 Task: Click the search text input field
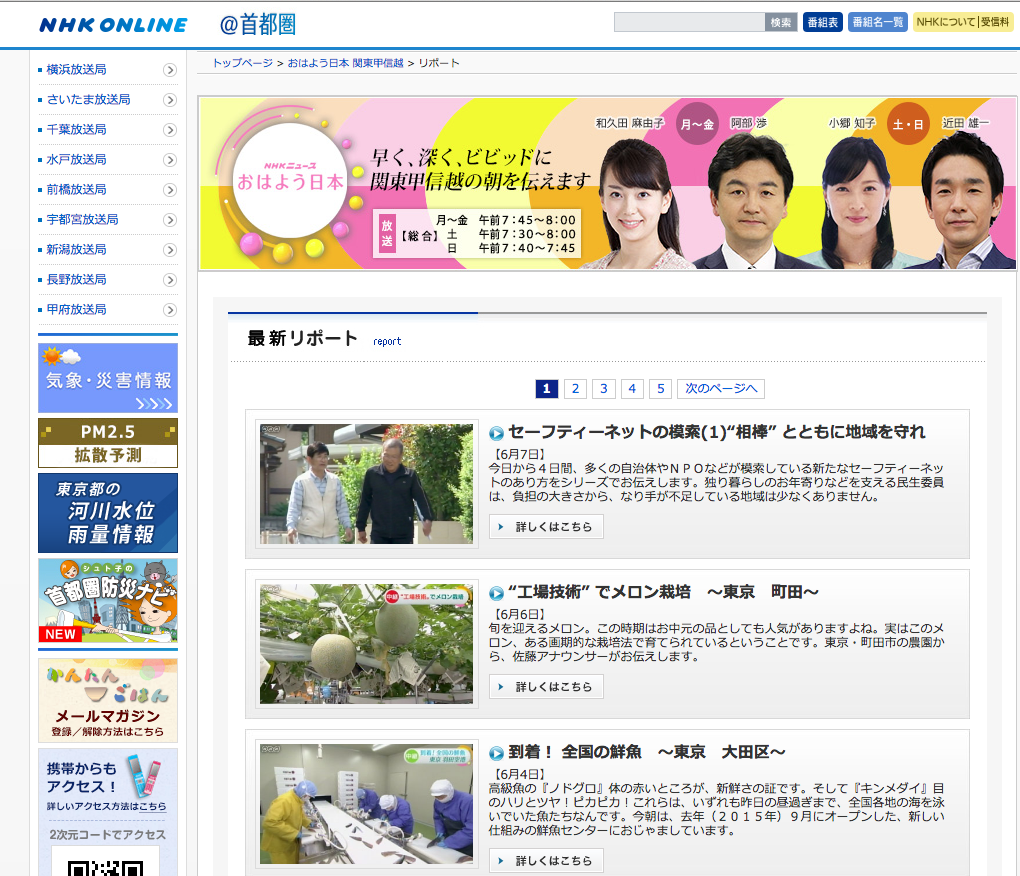pyautogui.click(x=689, y=22)
